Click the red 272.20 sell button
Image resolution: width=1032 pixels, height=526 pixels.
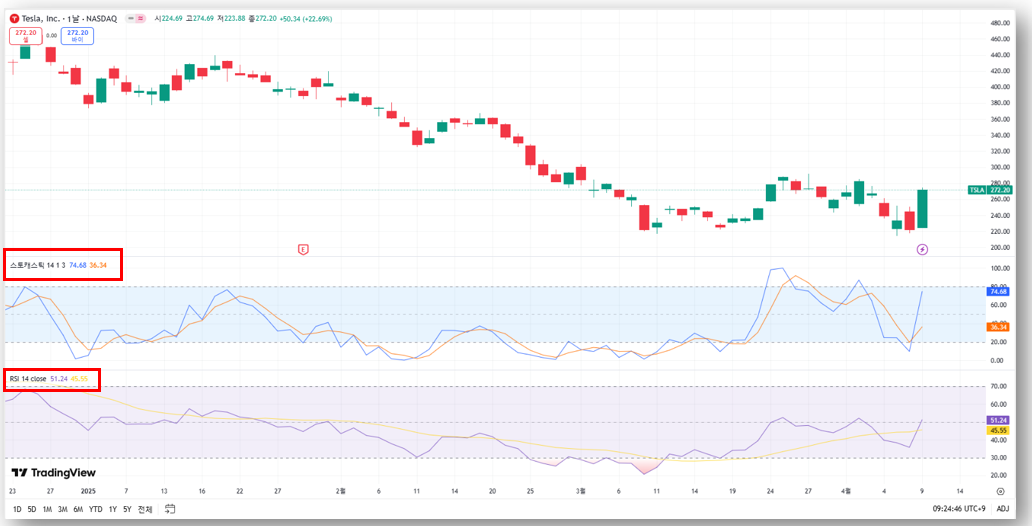(26, 36)
